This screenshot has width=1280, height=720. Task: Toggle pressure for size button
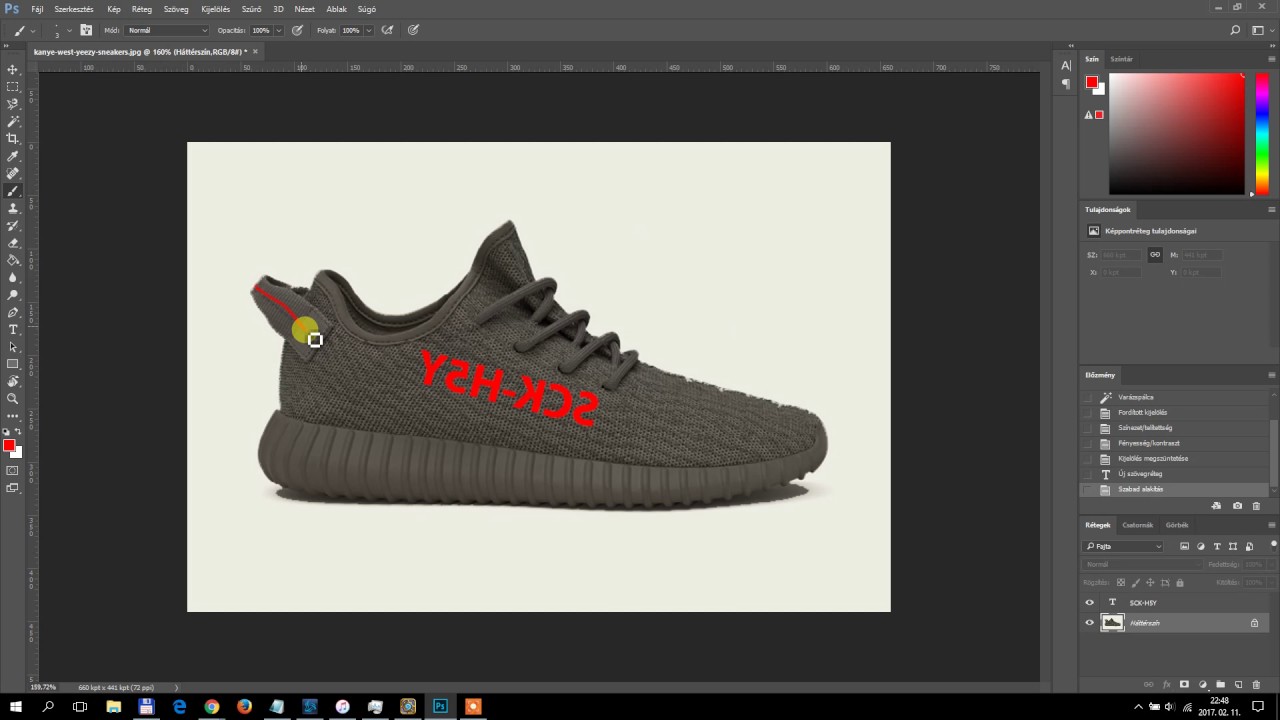[413, 30]
